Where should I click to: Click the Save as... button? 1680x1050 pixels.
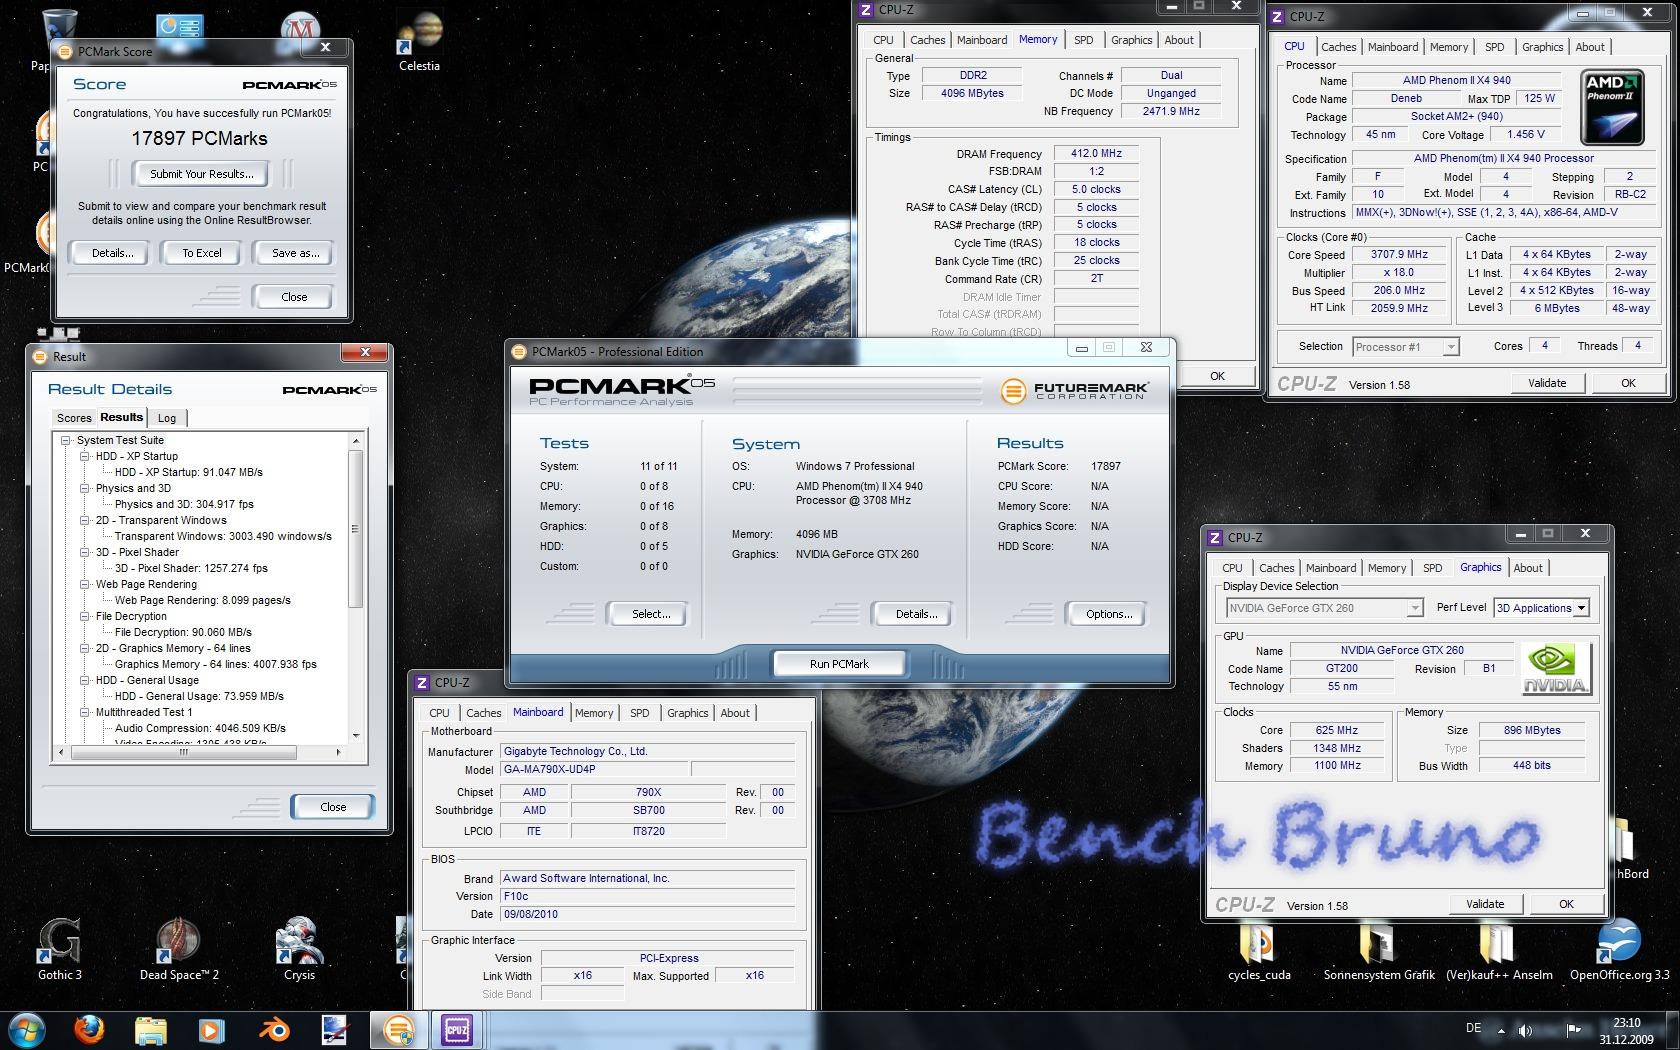click(x=295, y=253)
